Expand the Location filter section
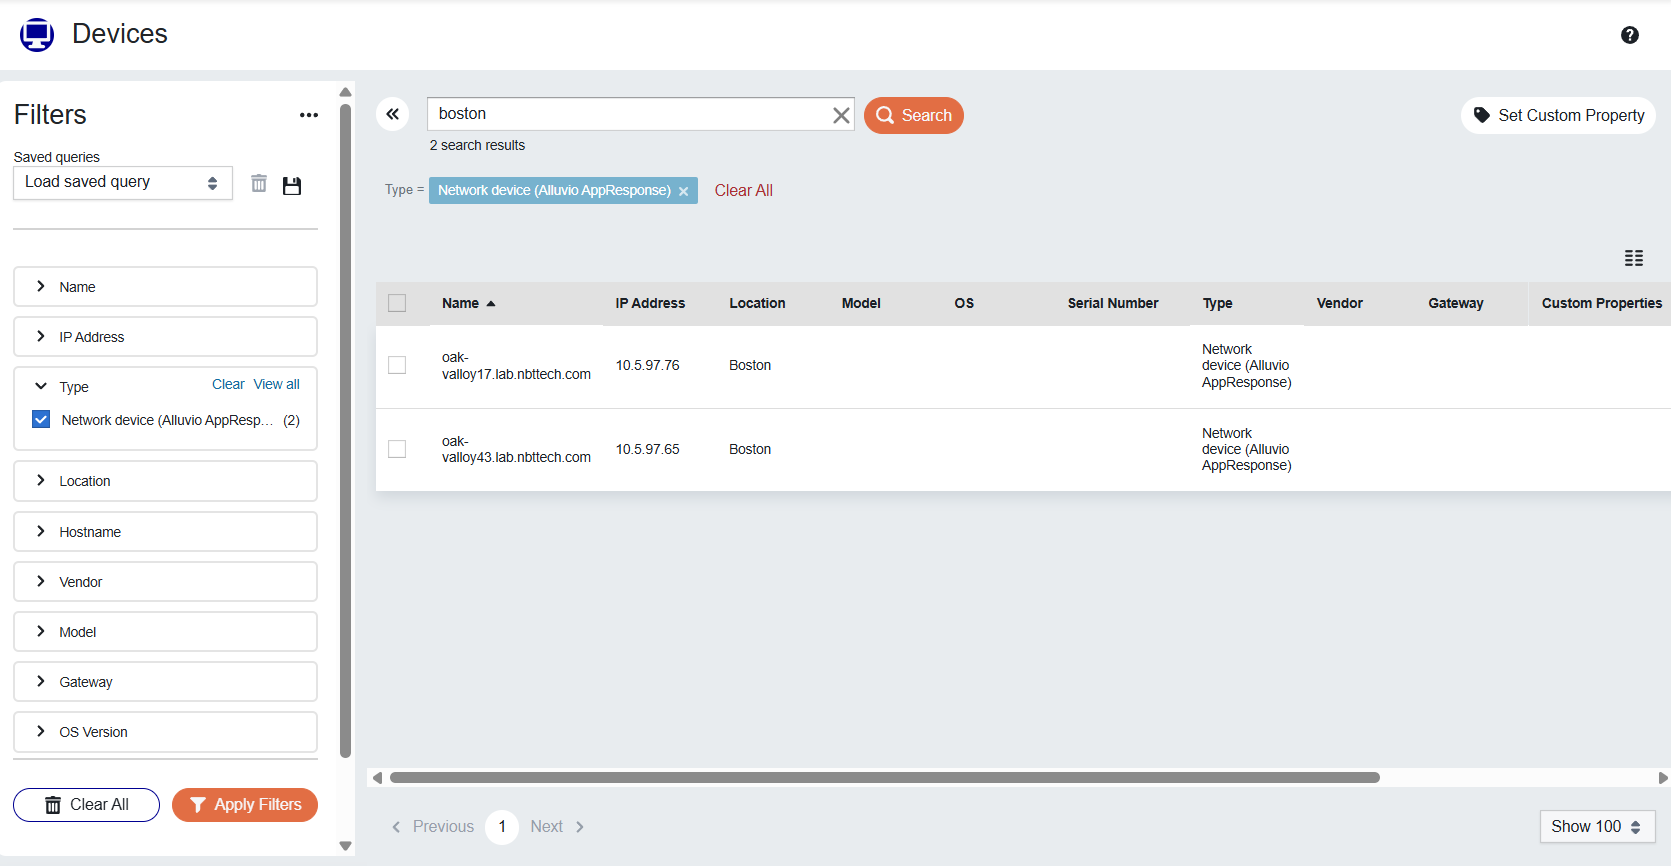The height and width of the screenshot is (866, 1671). point(165,481)
